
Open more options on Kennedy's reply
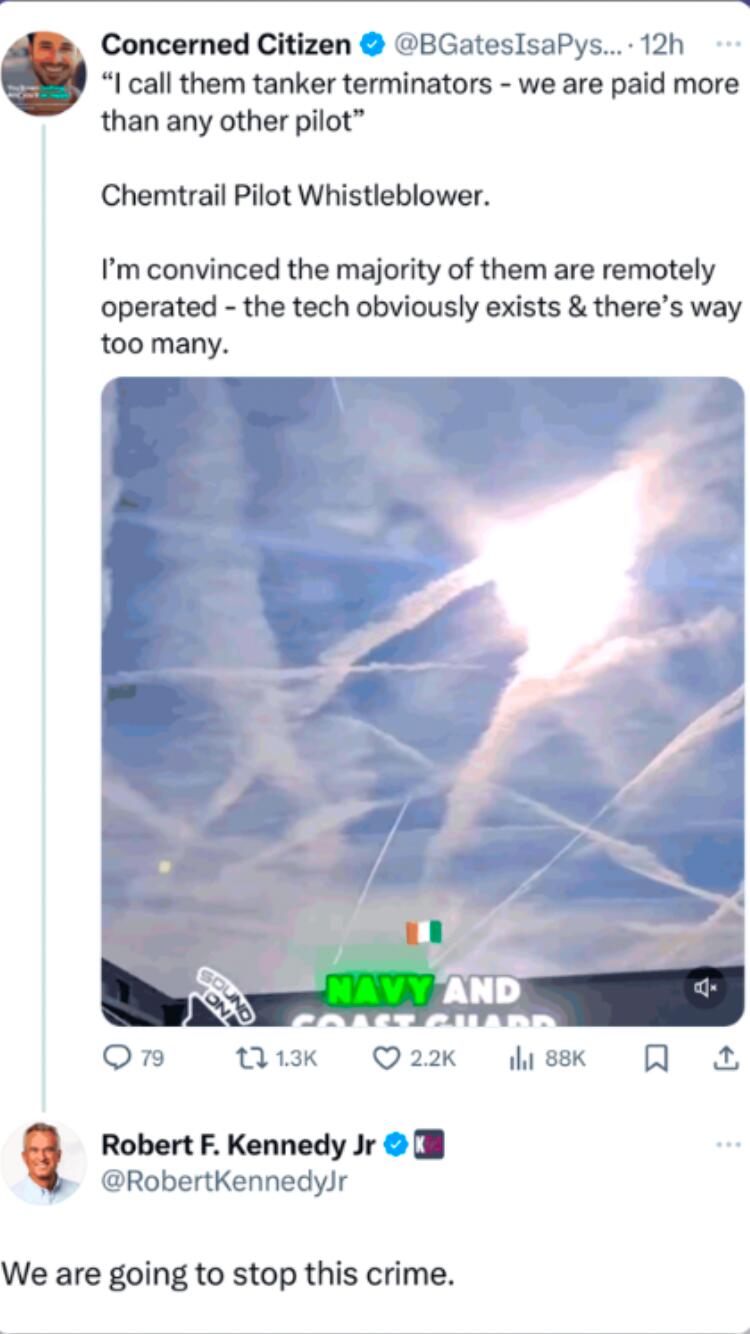click(728, 1145)
